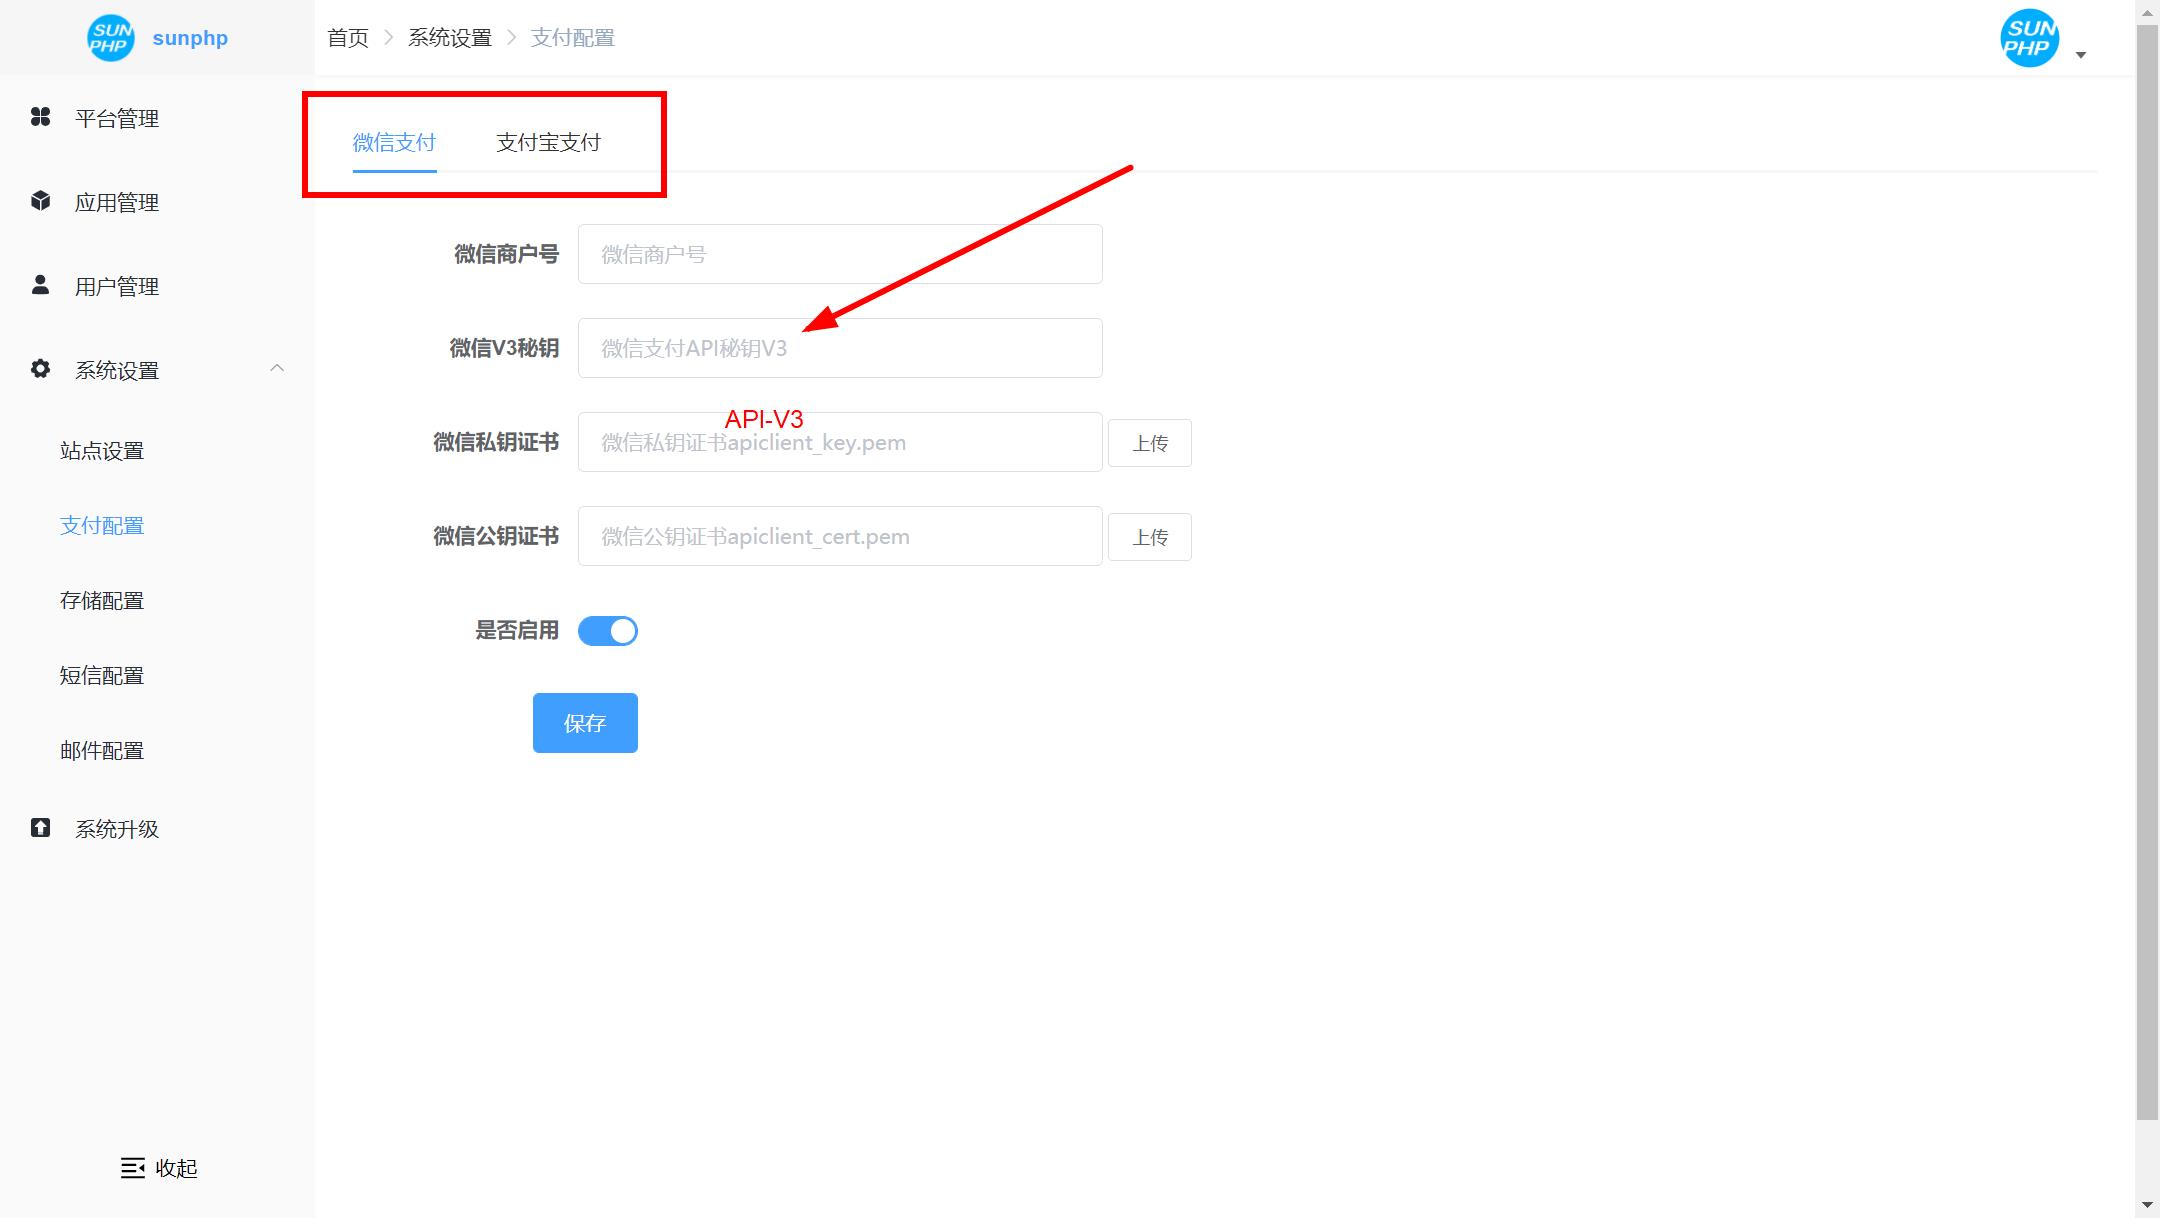
Task: Open 存储配置 submenu item
Action: tap(102, 601)
